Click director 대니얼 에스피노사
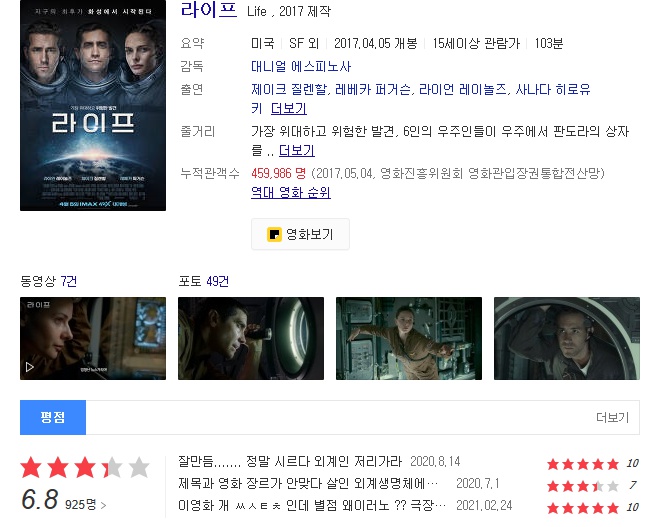The image size is (660, 527). click(x=301, y=67)
